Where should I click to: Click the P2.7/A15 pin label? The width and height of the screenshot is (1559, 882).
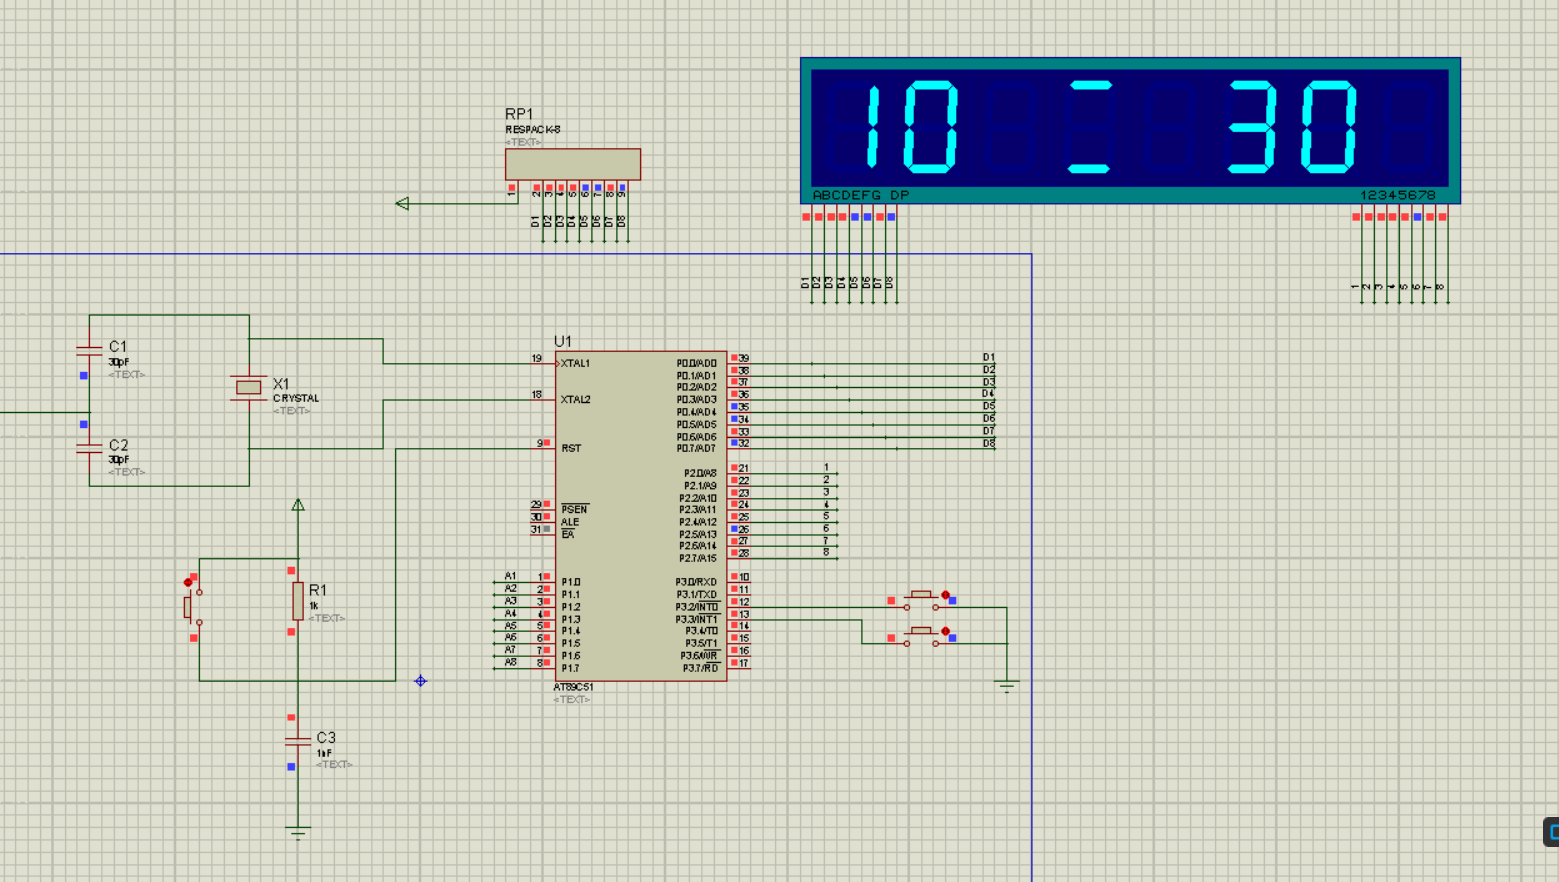point(698,558)
